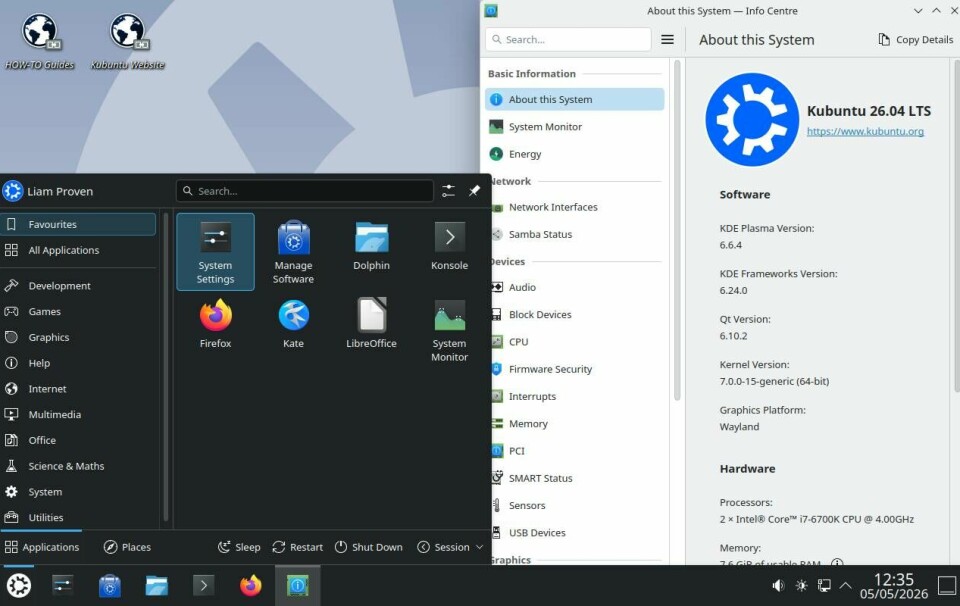This screenshot has height=606, width=960.
Task: Click the Sleep button
Action: click(x=239, y=547)
